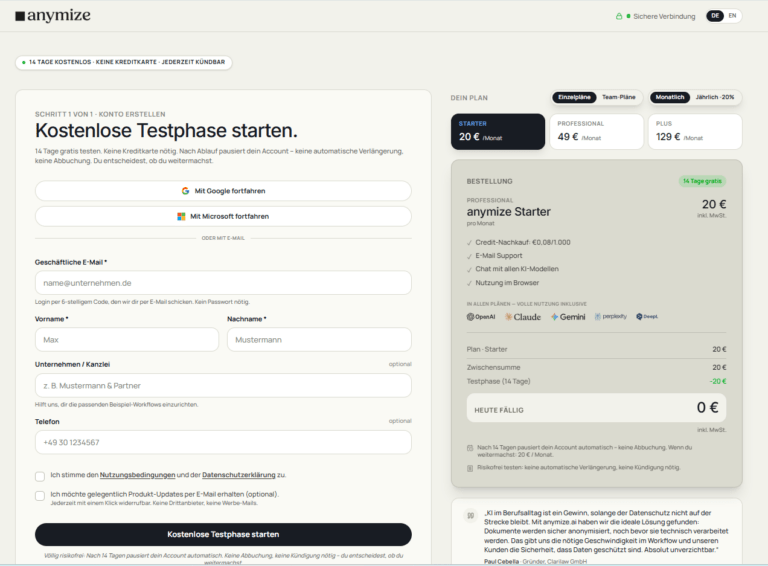
Task: Click checkmark beside Nutzung im Browser
Action: [x=470, y=283]
